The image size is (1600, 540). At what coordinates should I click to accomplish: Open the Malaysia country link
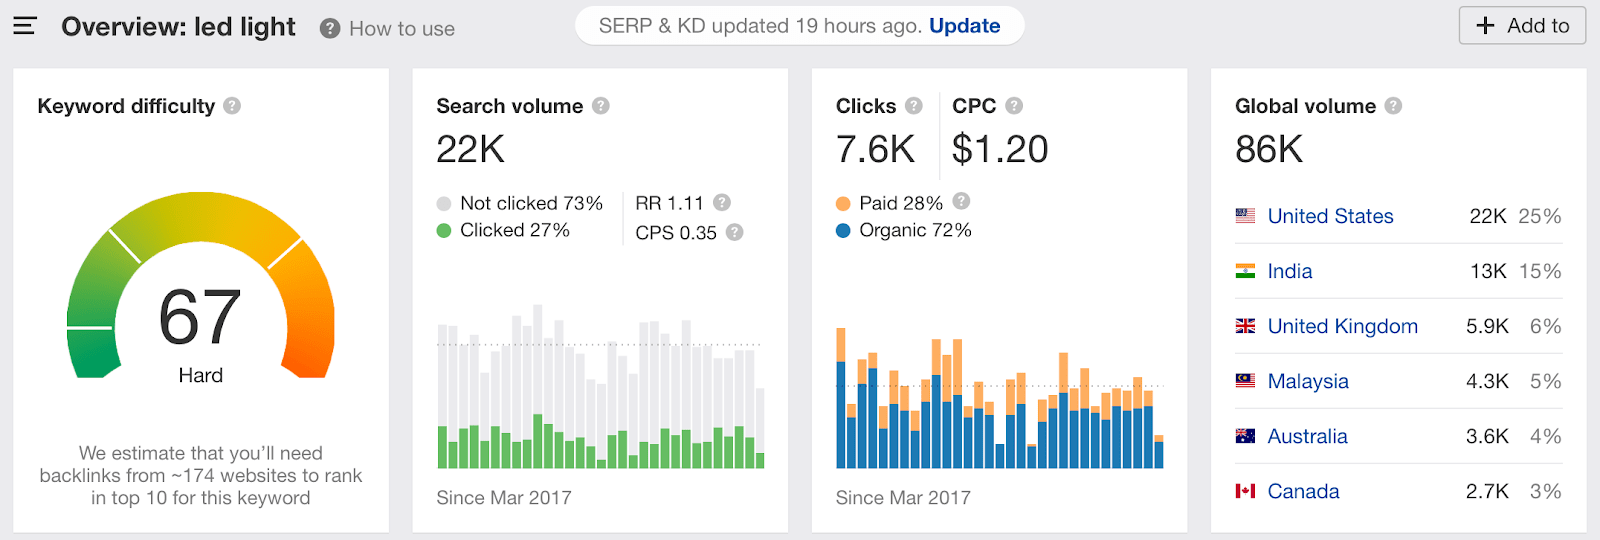pos(1307,381)
